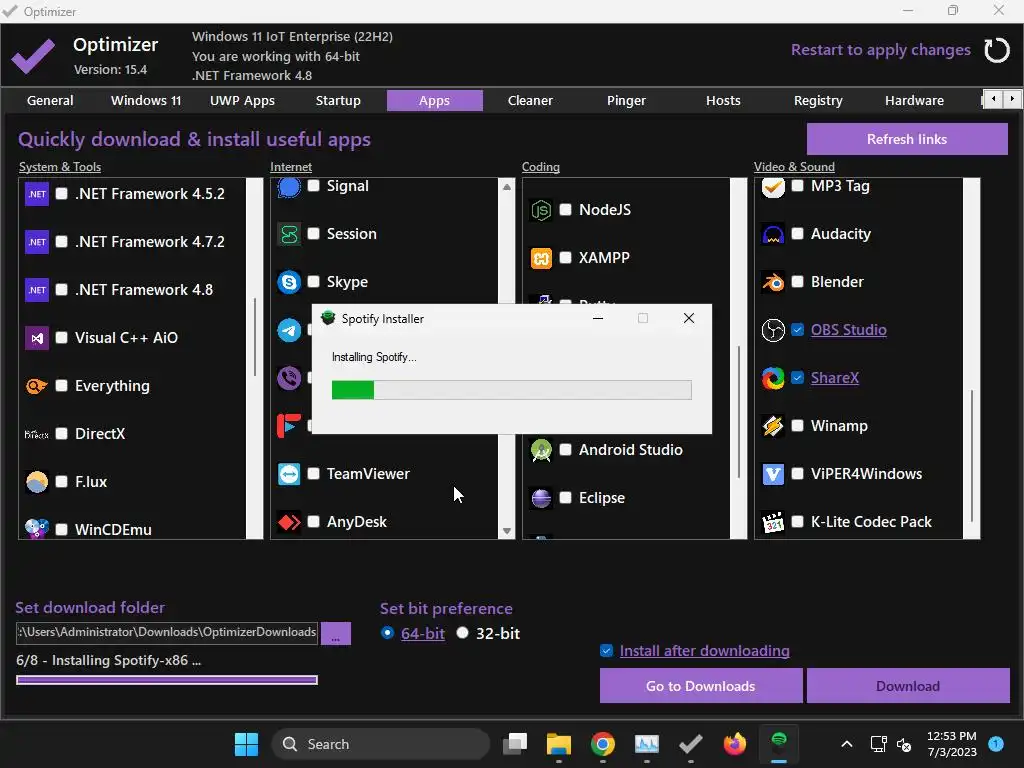Click the NodeJS icon
Screen dimensions: 1024x768
[541, 210]
